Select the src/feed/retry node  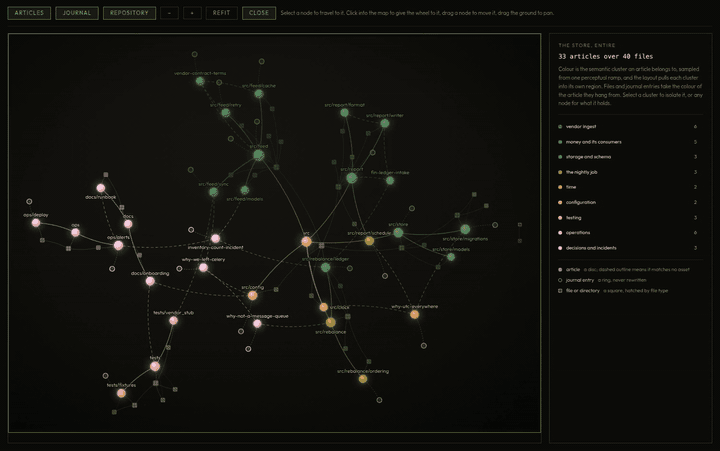coord(225,113)
